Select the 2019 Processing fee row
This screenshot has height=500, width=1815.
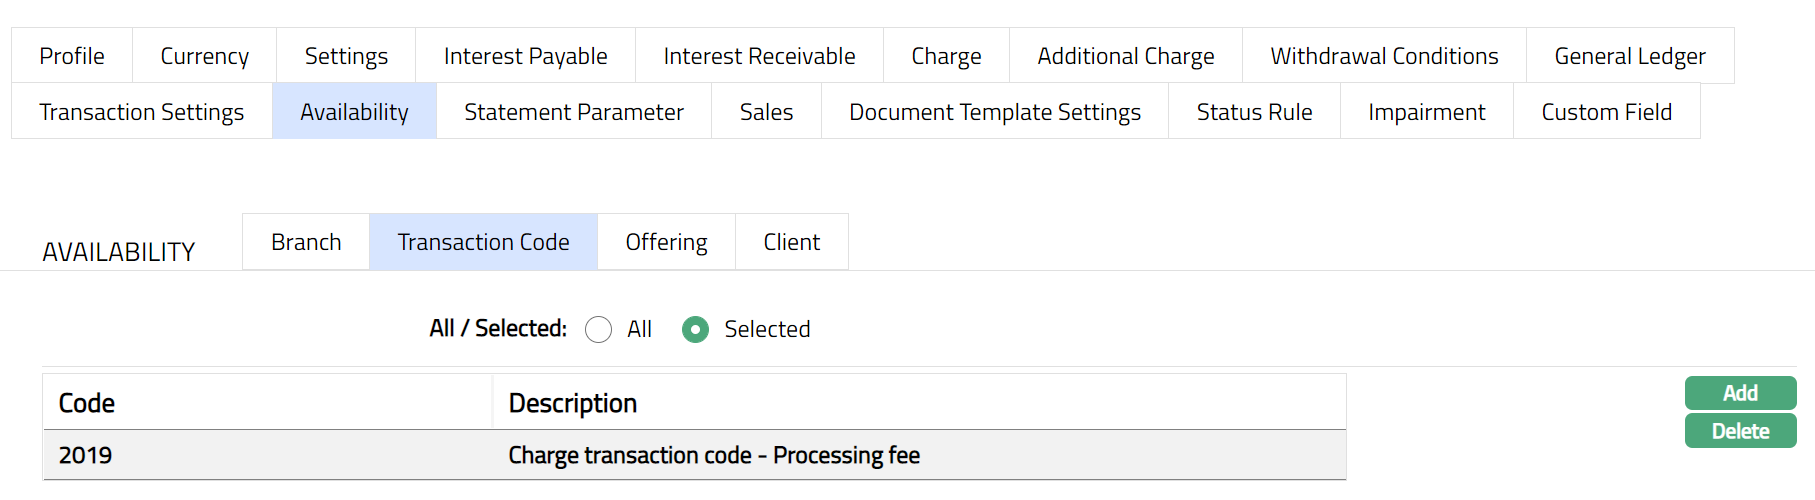(694, 456)
